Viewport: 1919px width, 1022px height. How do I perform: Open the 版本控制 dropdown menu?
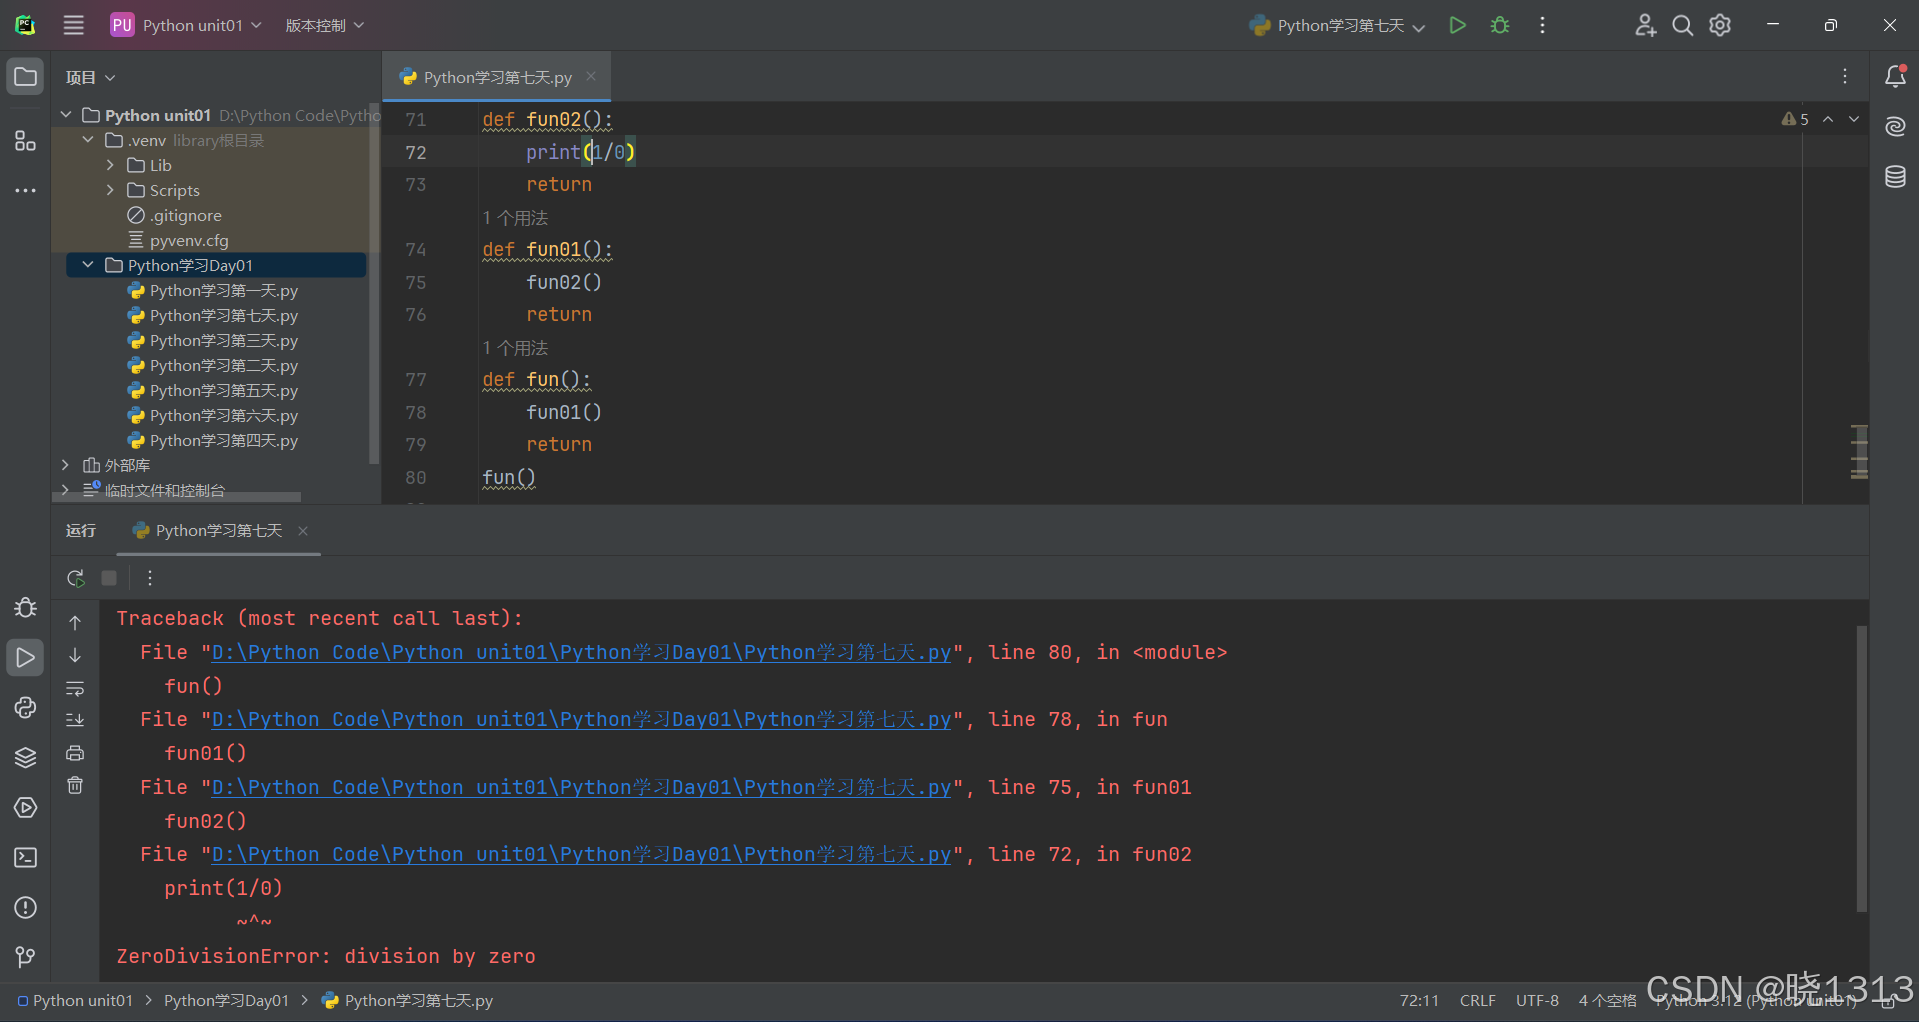pos(324,25)
